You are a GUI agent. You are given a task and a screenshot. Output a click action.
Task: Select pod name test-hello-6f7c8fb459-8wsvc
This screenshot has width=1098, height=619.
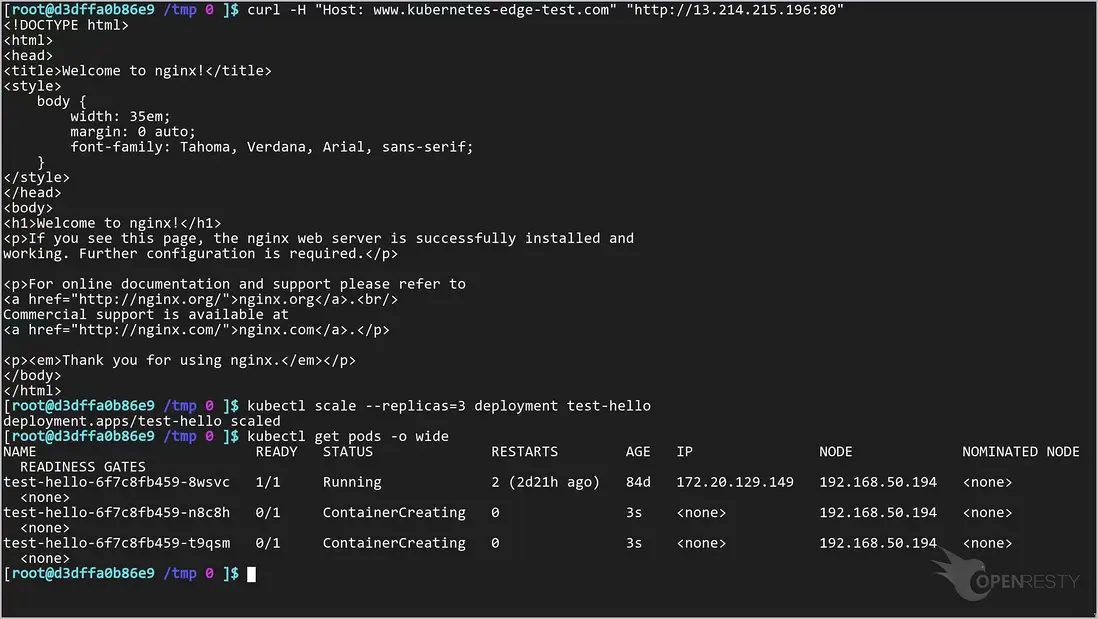[x=116, y=482]
